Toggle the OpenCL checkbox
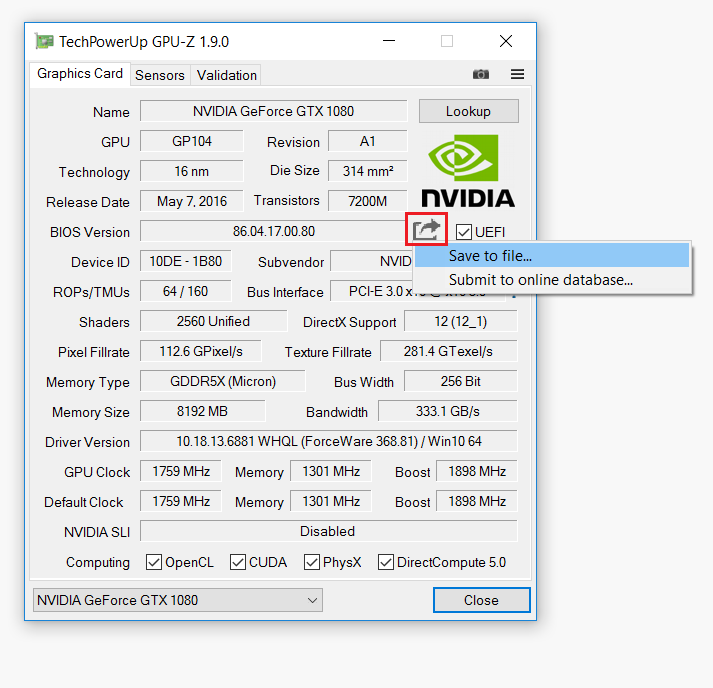Viewport: 713px width, 688px height. 154,562
